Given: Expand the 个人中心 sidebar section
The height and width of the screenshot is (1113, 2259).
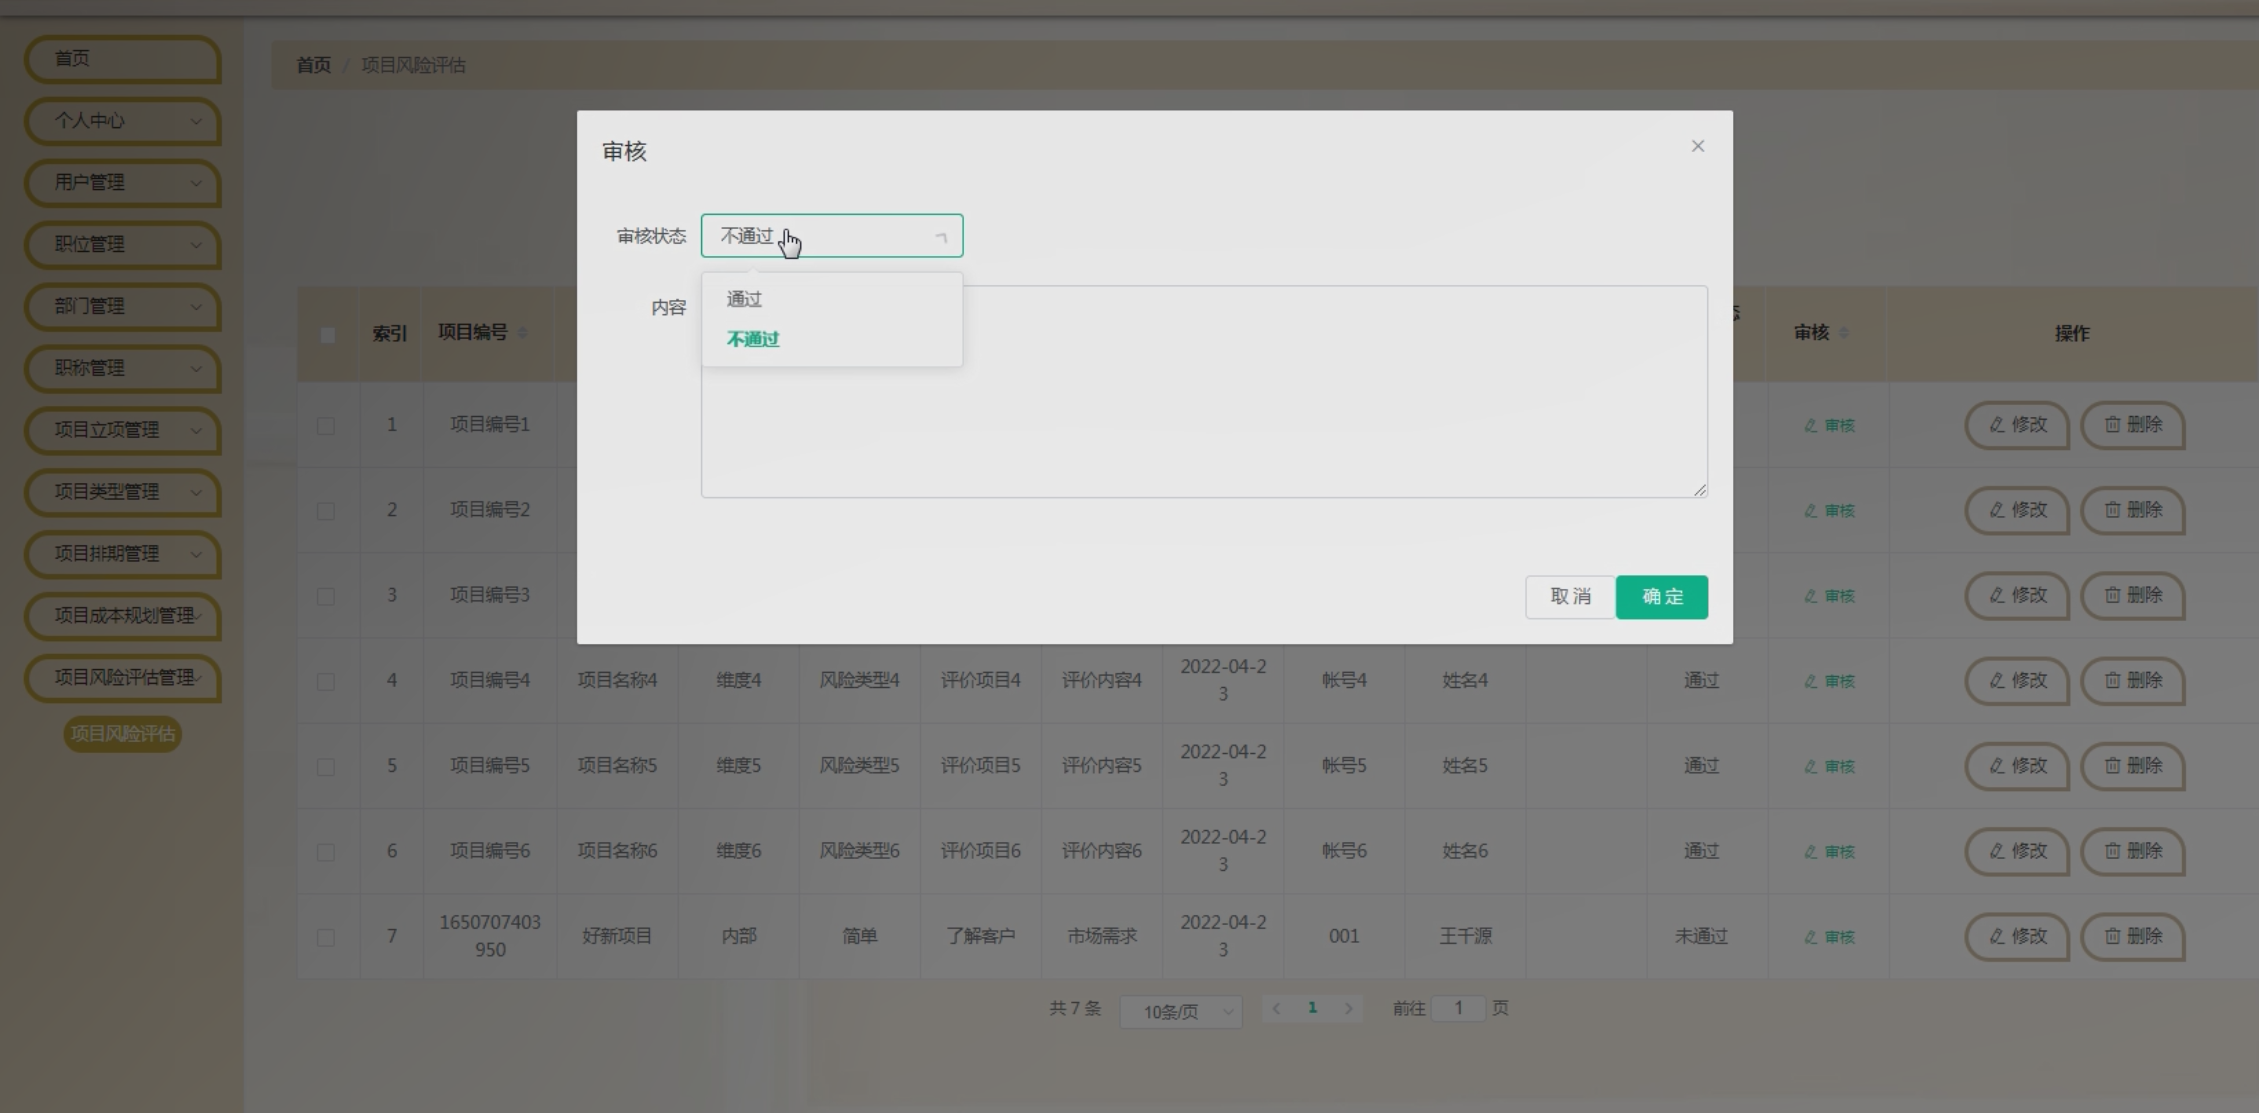Looking at the screenshot, I should pyautogui.click(x=122, y=121).
